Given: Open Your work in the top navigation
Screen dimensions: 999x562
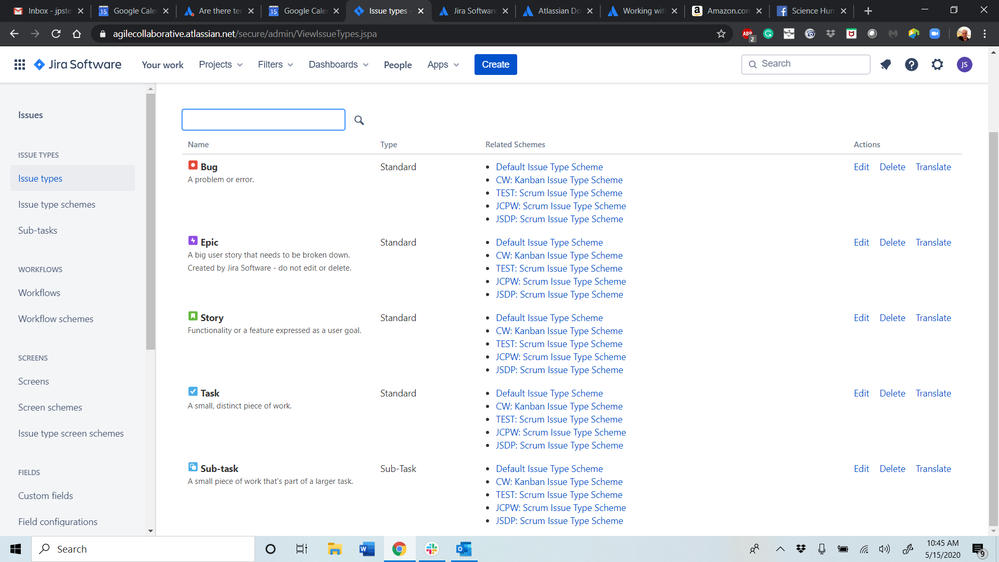Looking at the screenshot, I should pyautogui.click(x=162, y=64).
